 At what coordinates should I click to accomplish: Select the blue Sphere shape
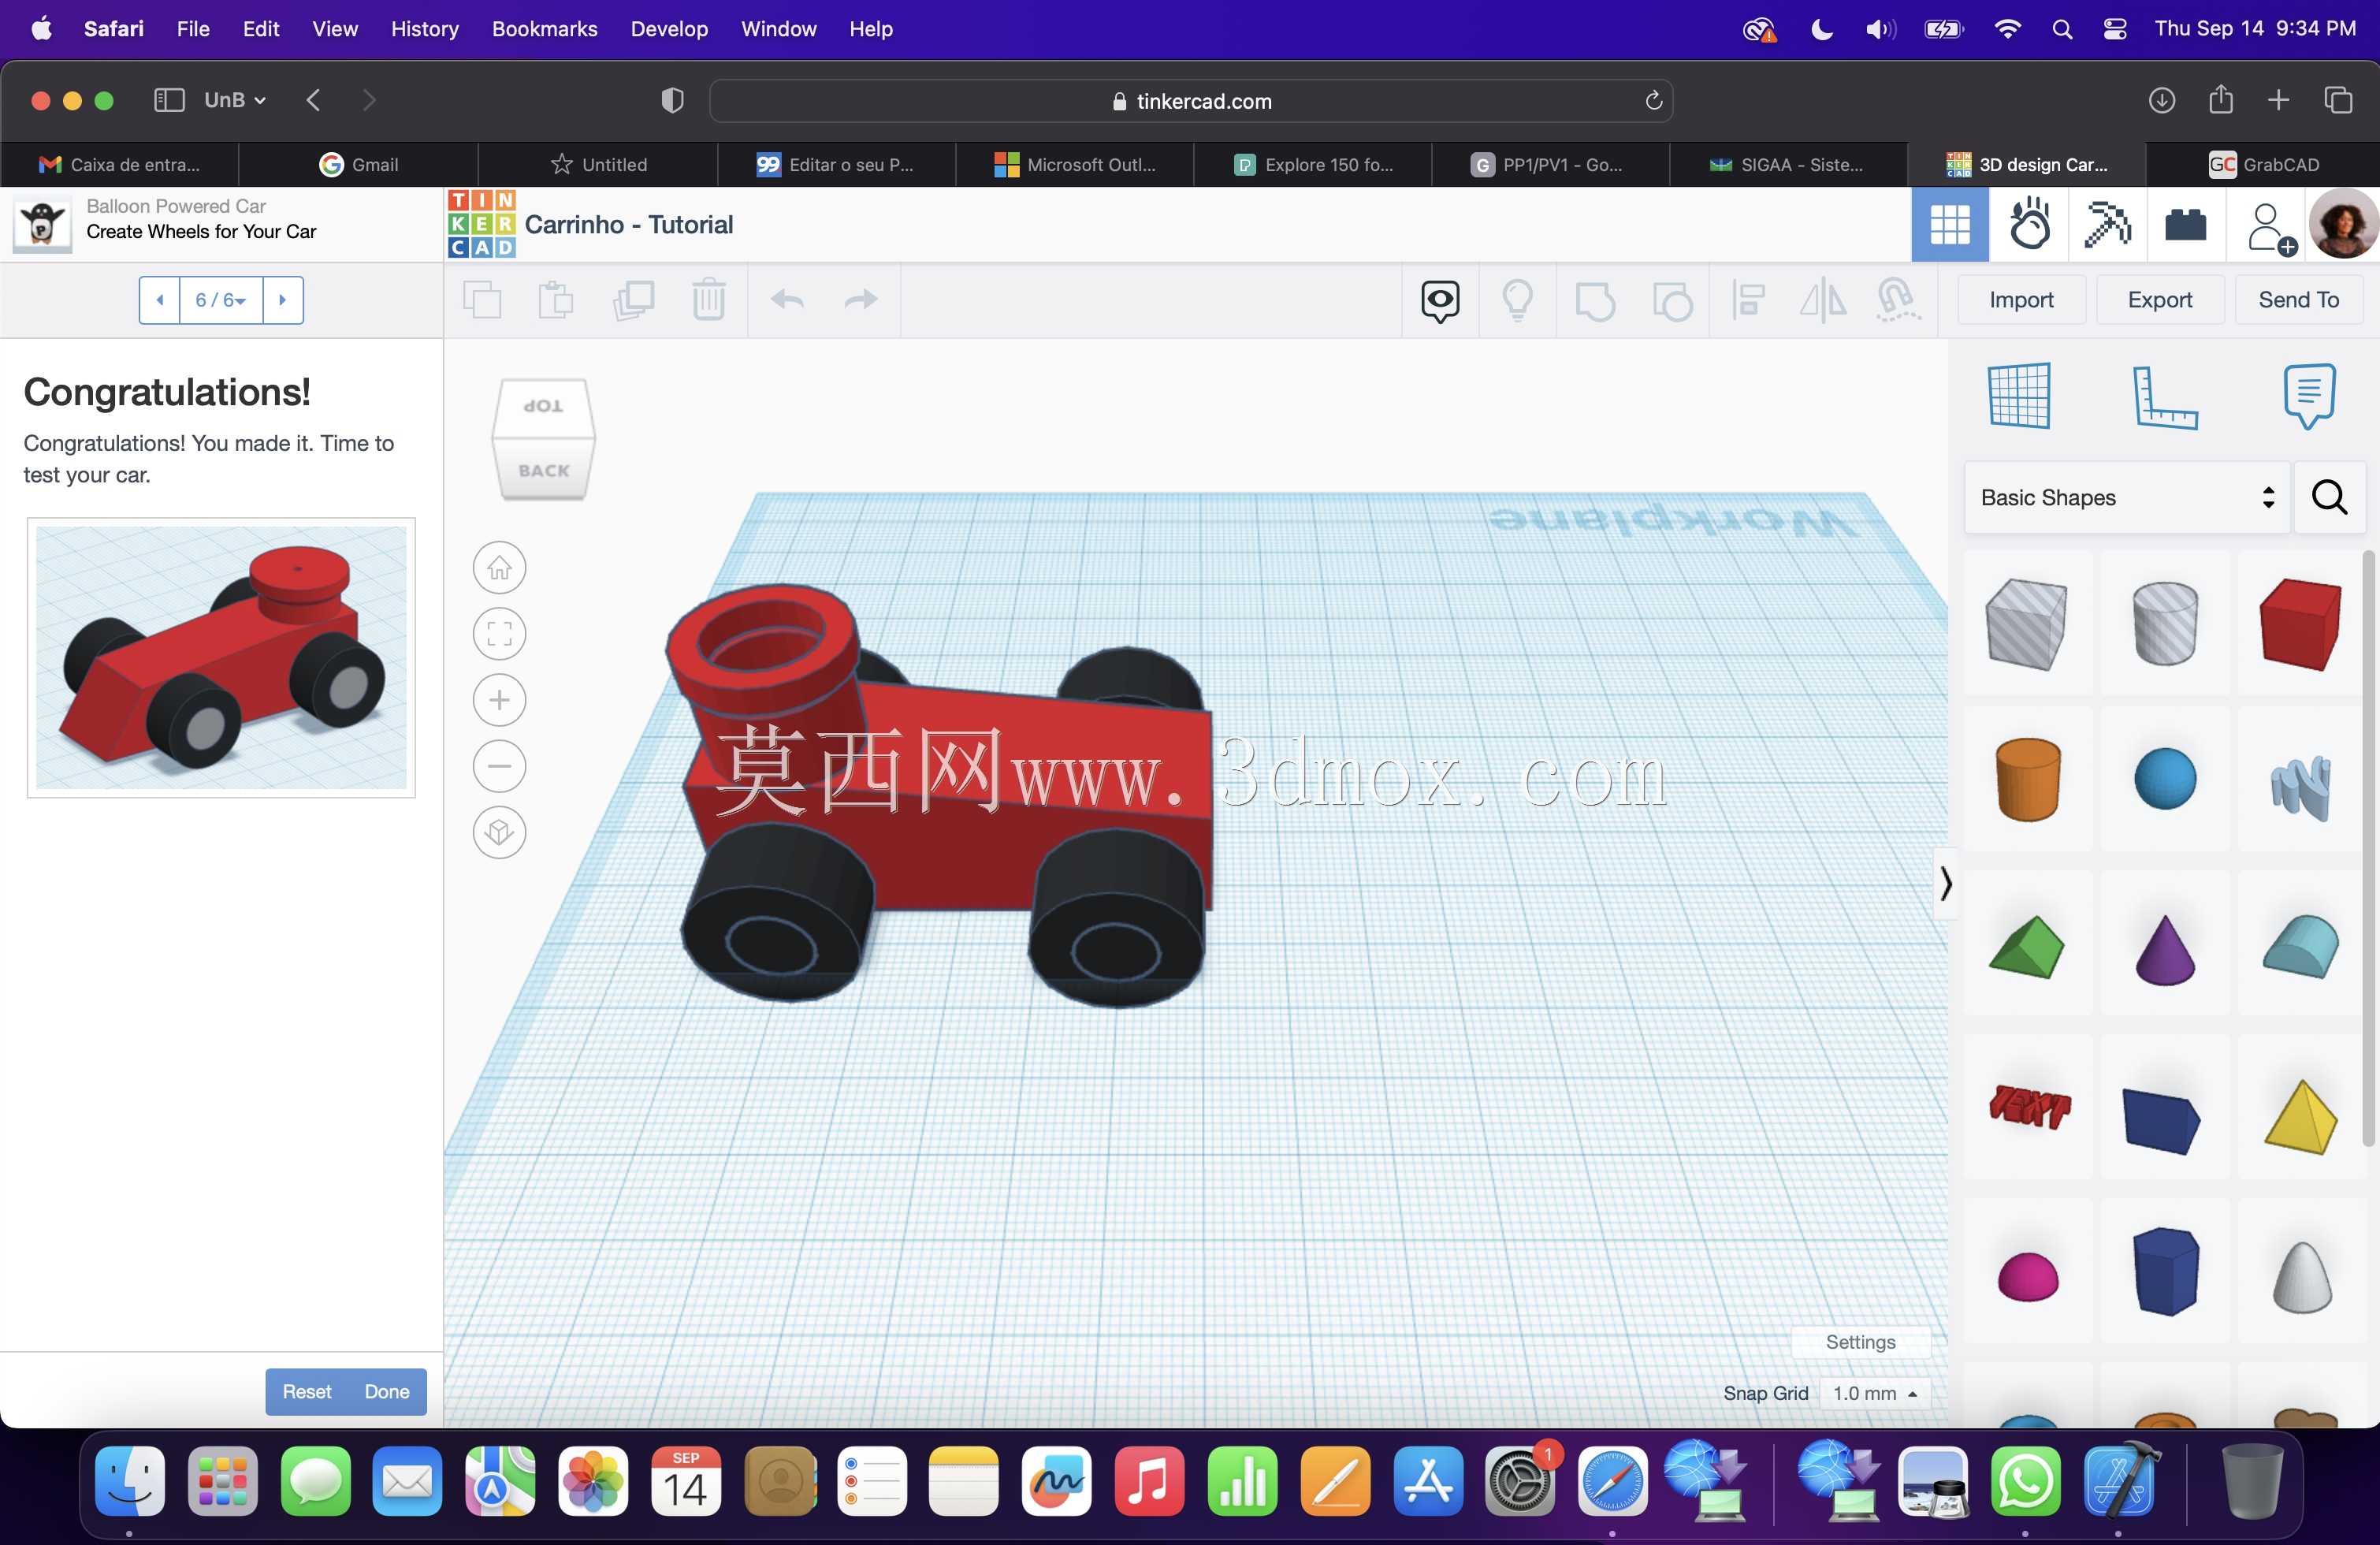click(2165, 780)
